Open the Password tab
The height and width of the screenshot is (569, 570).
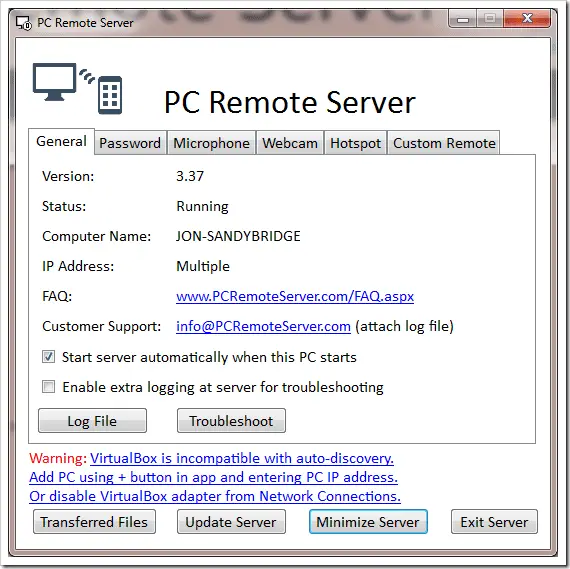130,143
